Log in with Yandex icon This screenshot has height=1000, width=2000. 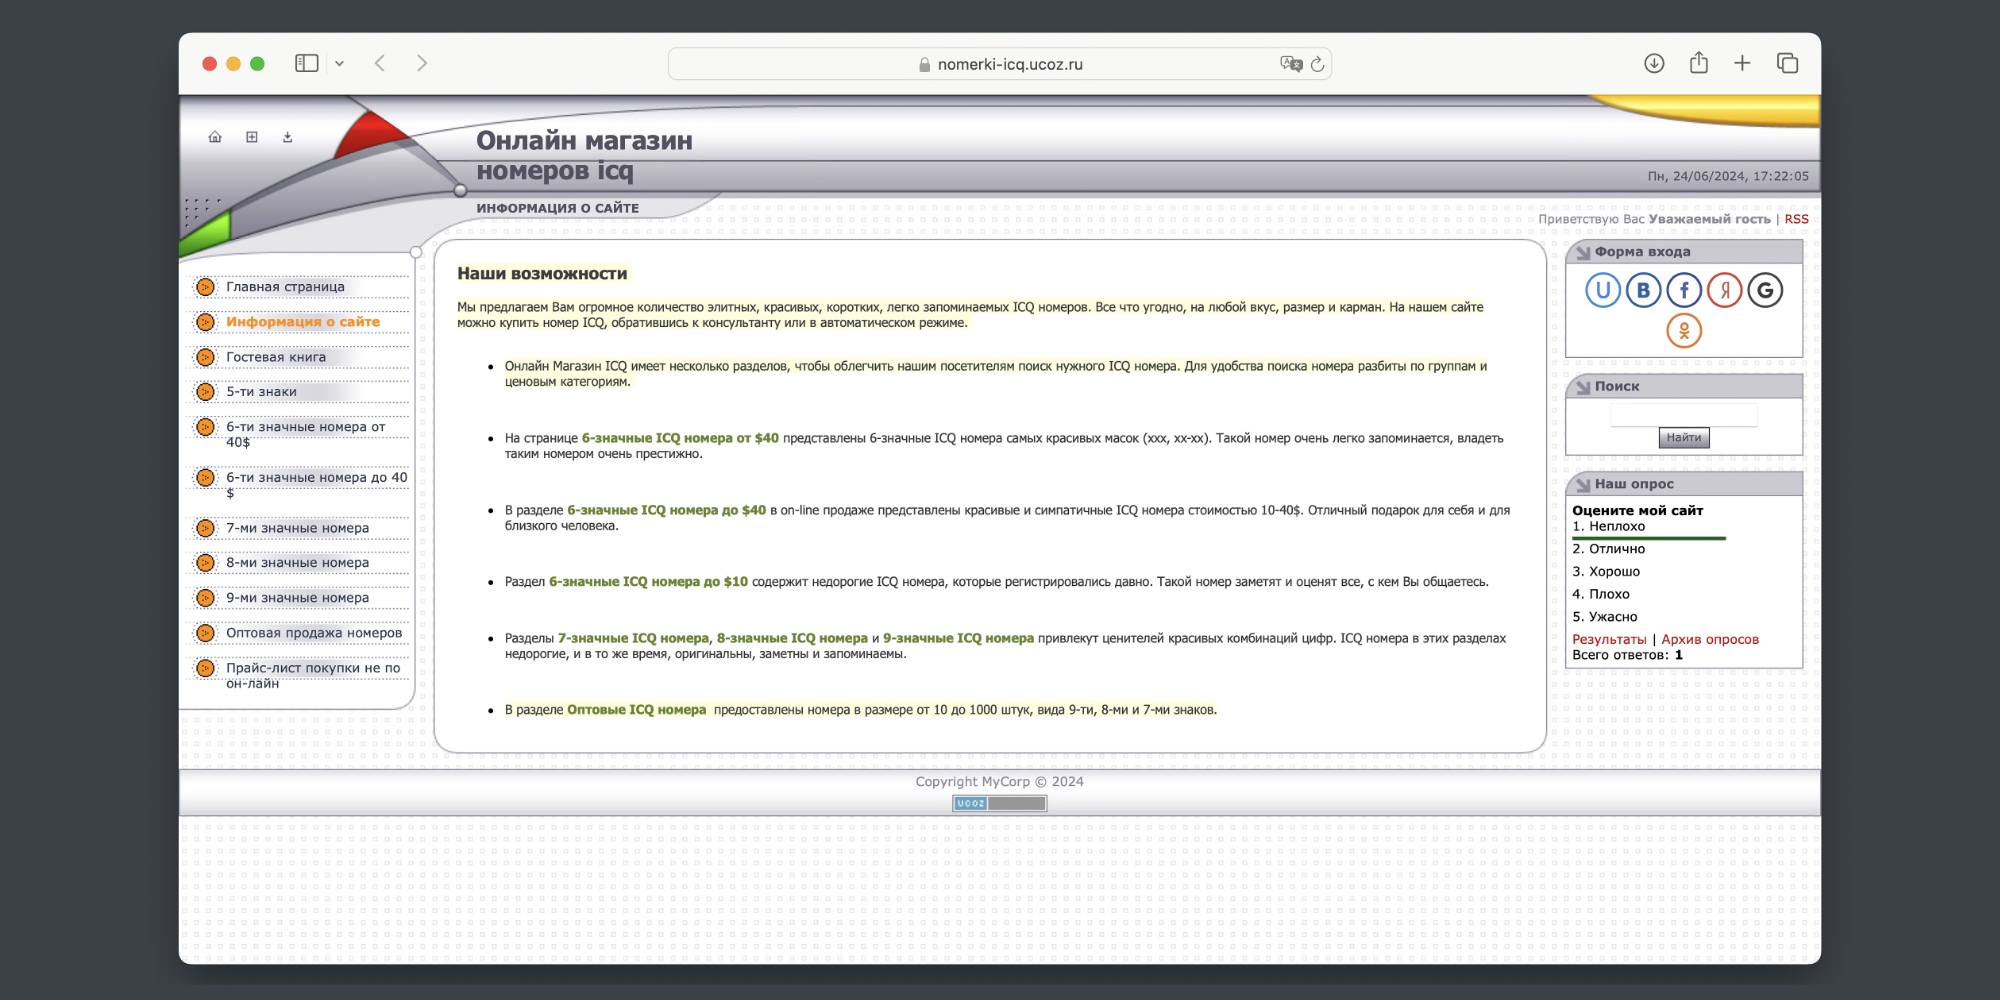(1725, 290)
